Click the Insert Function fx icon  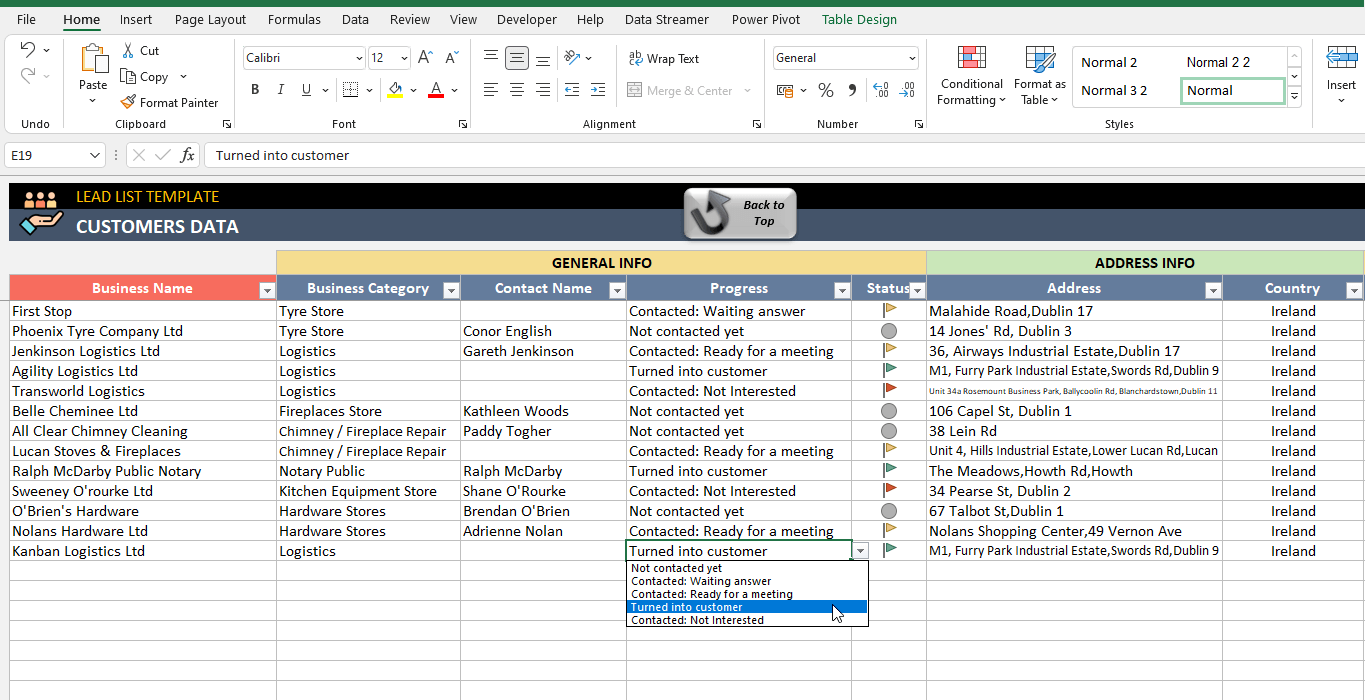187,155
